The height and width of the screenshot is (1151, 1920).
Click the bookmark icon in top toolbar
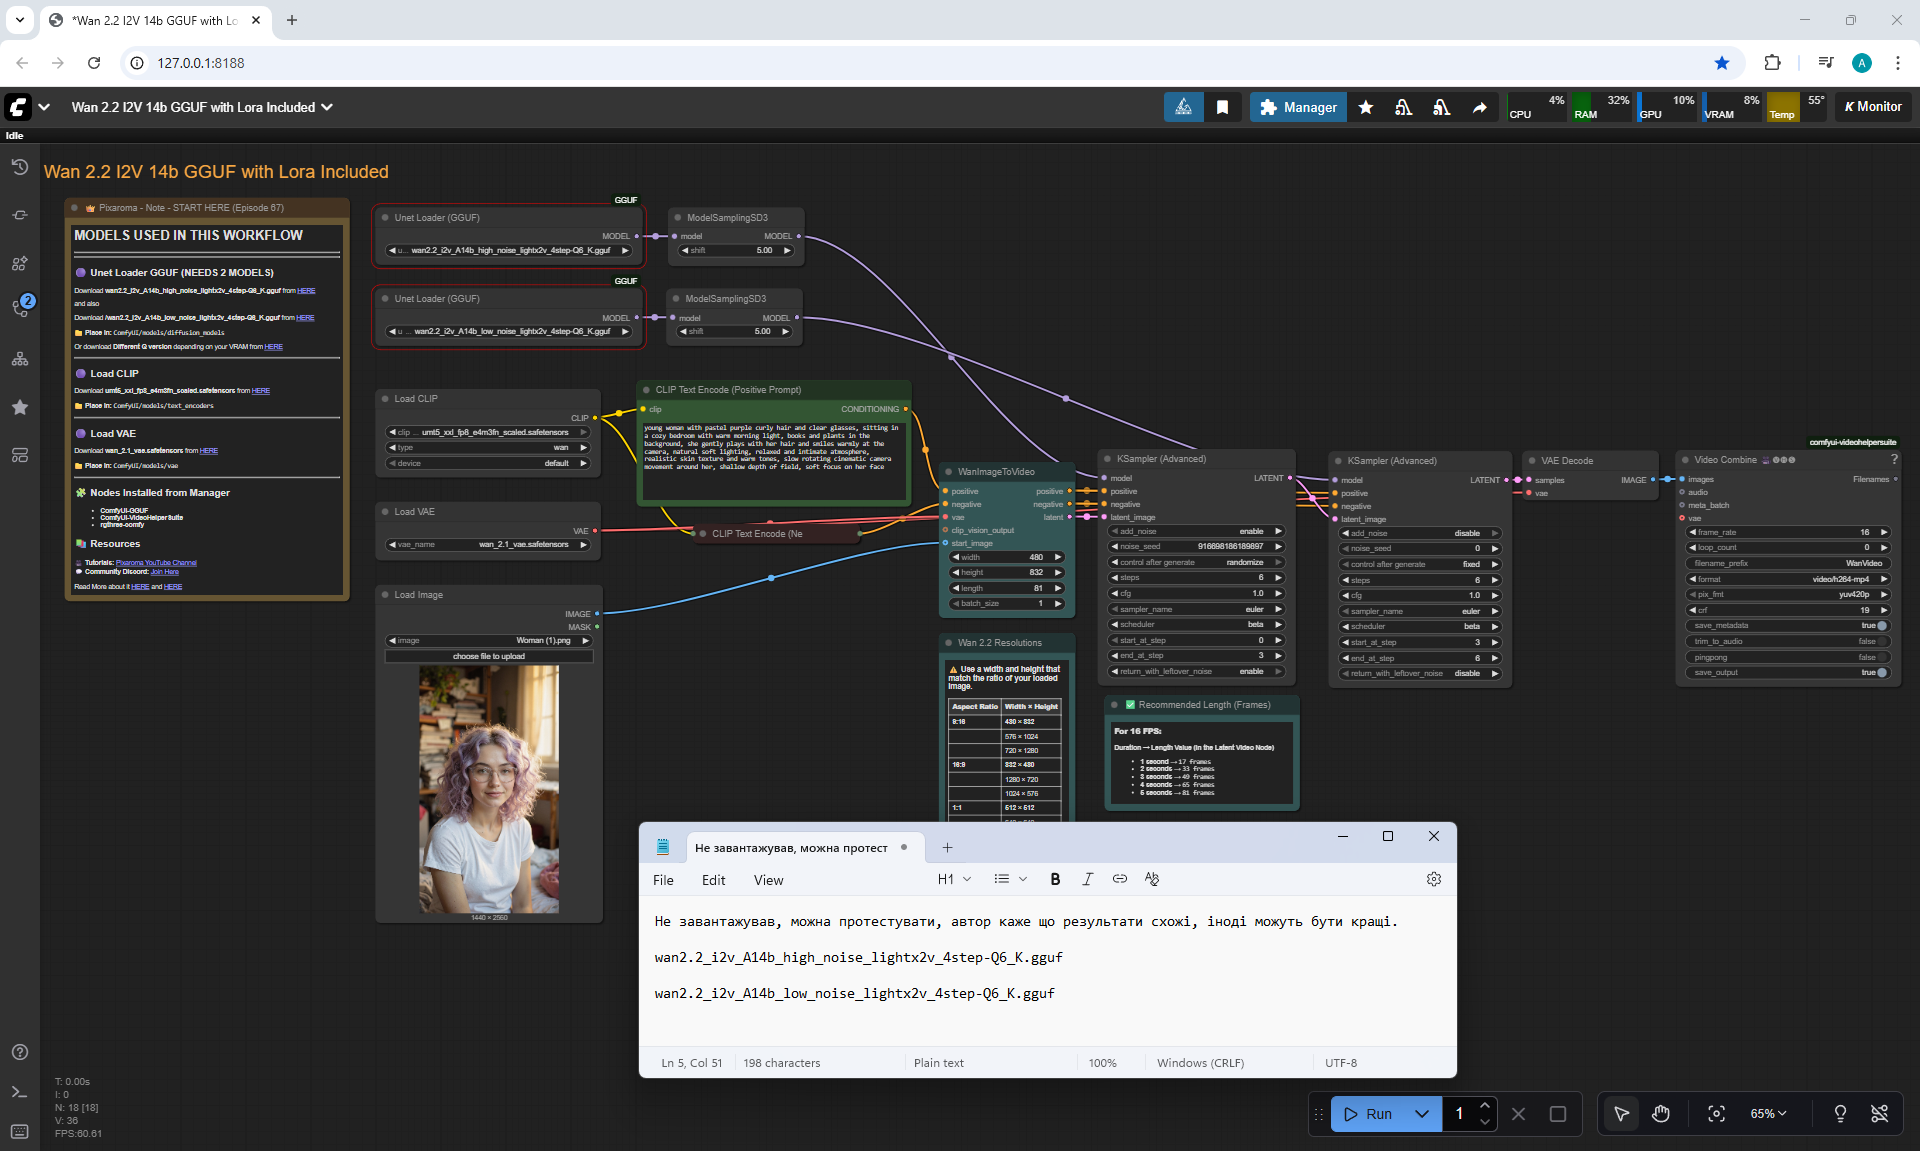click(x=1222, y=107)
